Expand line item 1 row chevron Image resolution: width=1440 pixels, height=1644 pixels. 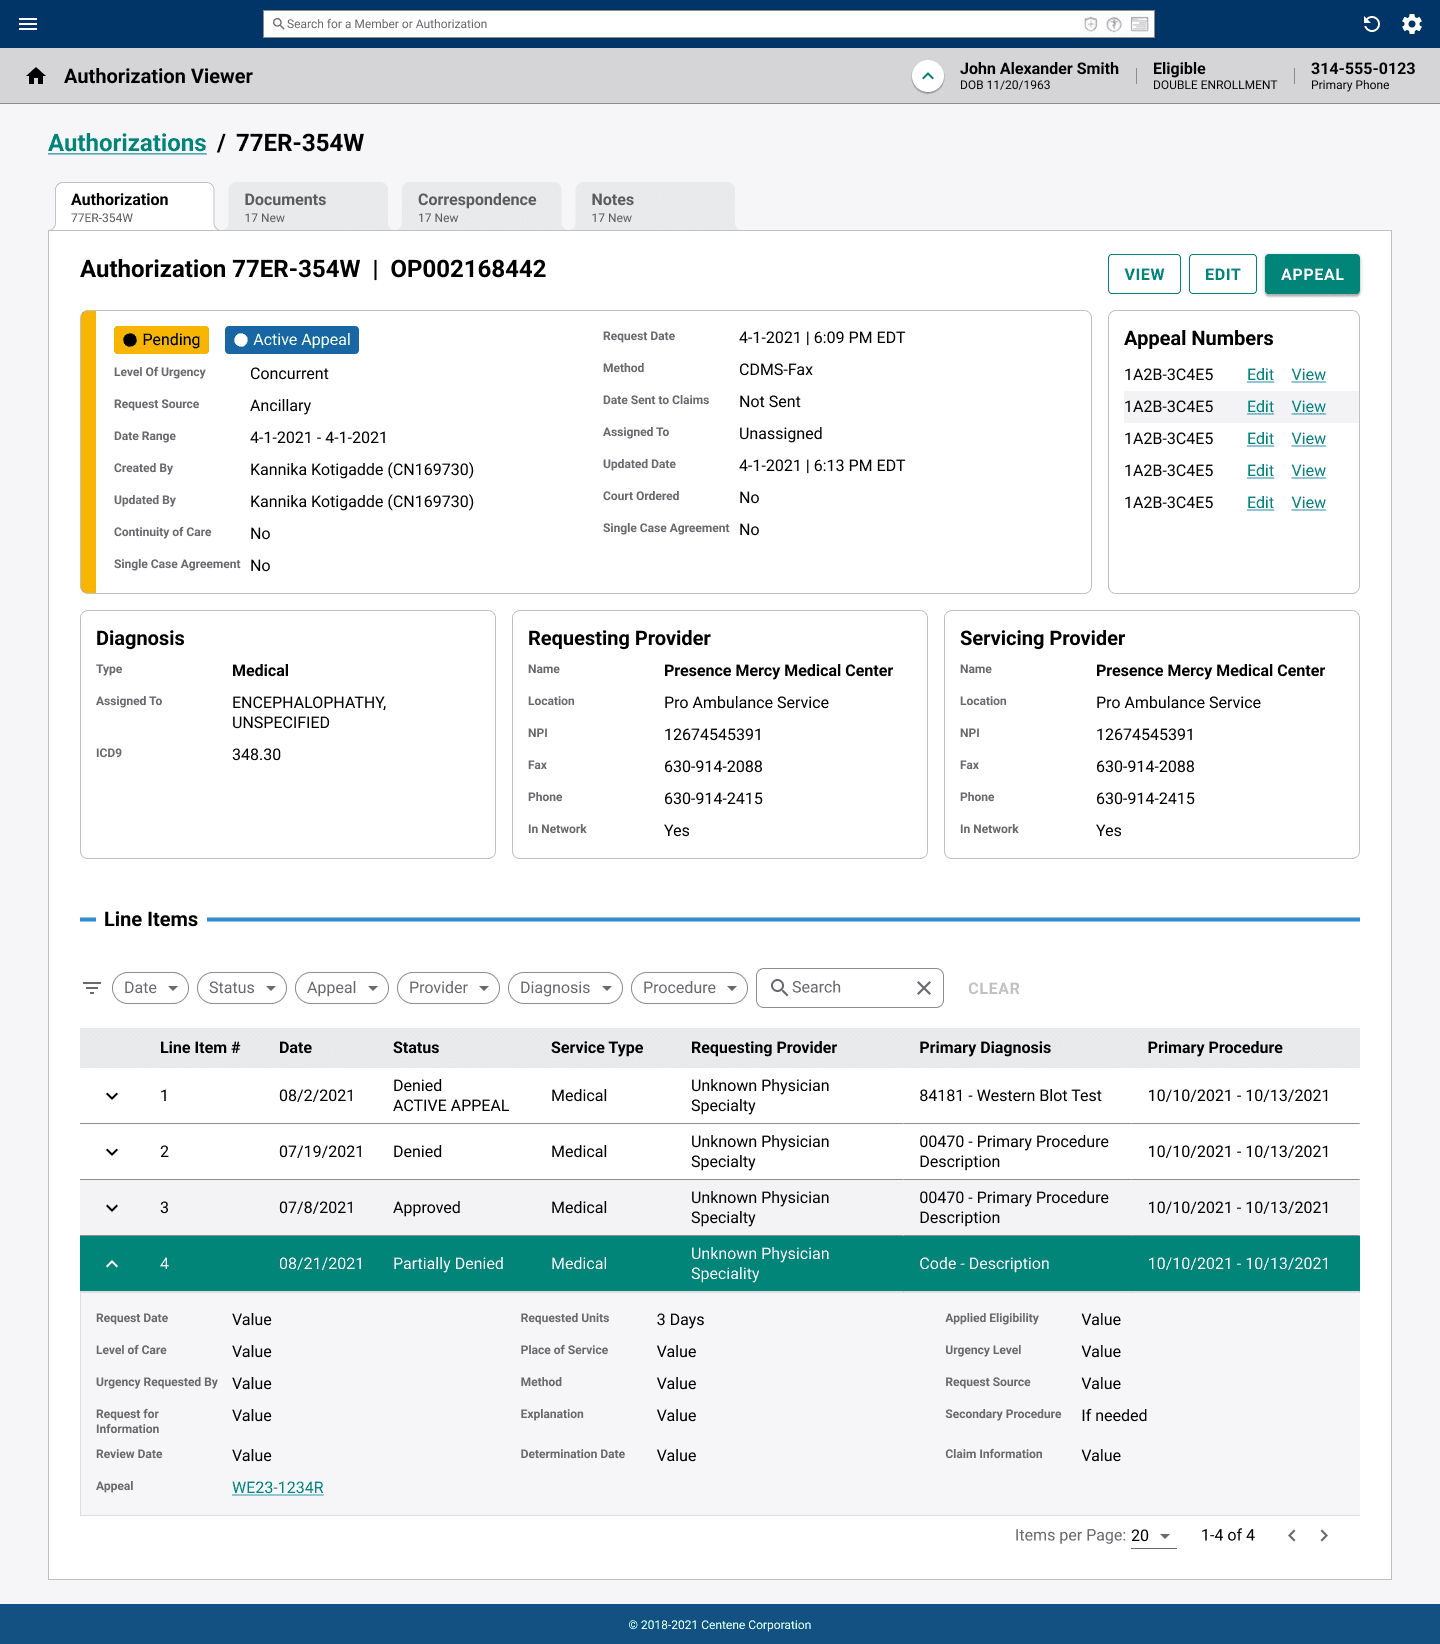click(x=112, y=1096)
